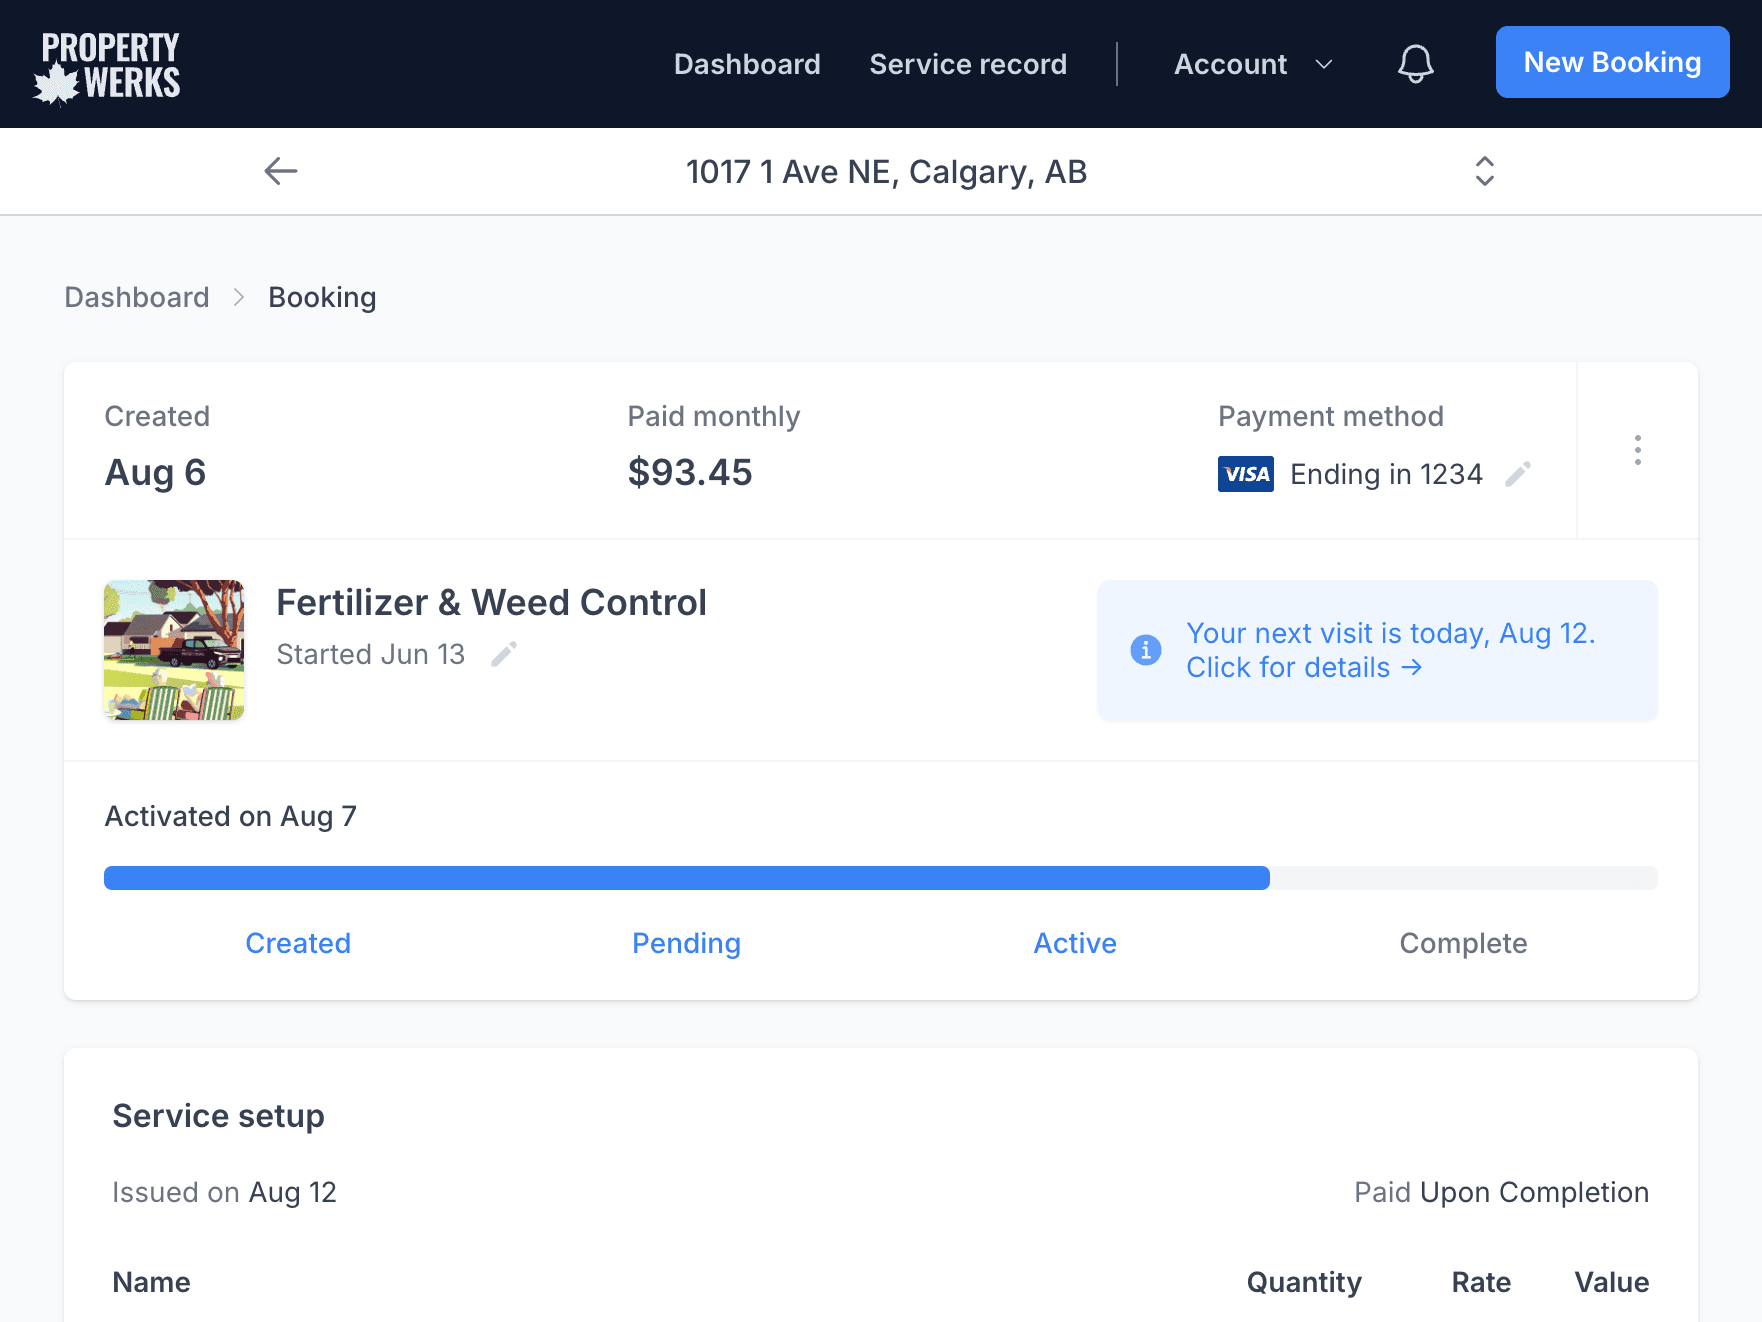Select the Created status step
Viewport: 1762px width, 1322px height.
pos(298,943)
